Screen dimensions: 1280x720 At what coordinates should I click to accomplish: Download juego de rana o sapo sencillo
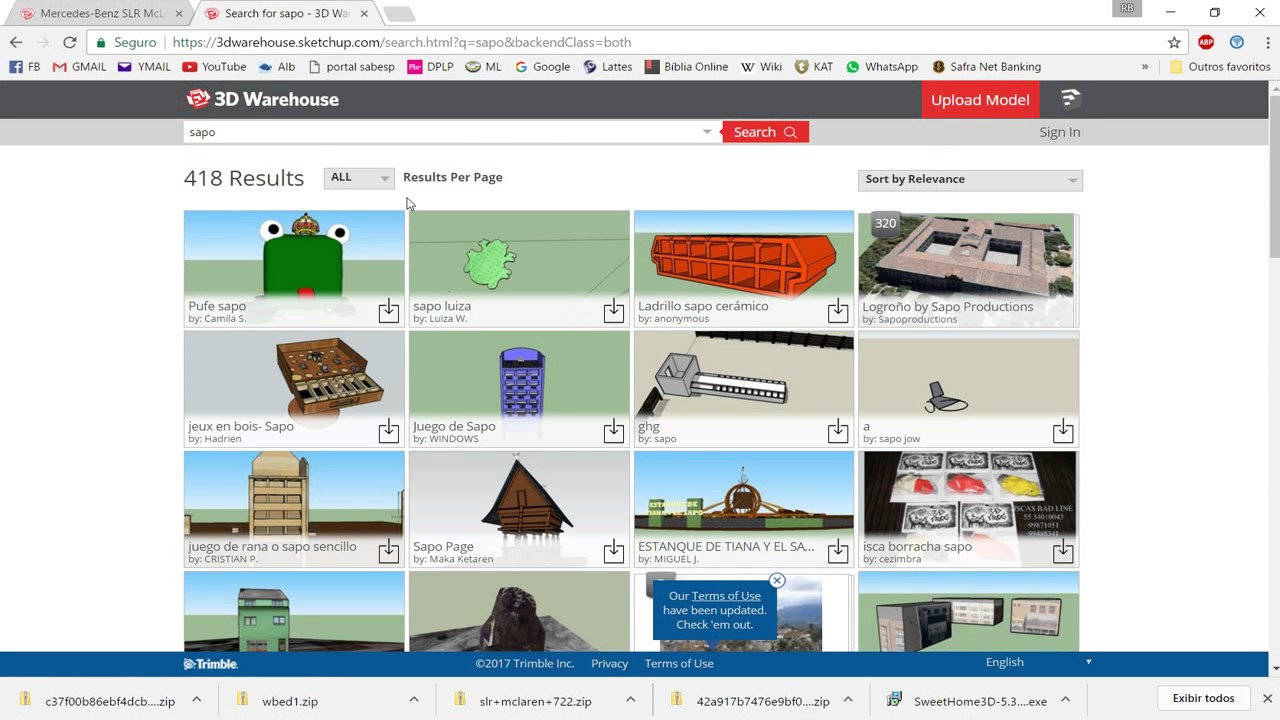click(x=389, y=551)
